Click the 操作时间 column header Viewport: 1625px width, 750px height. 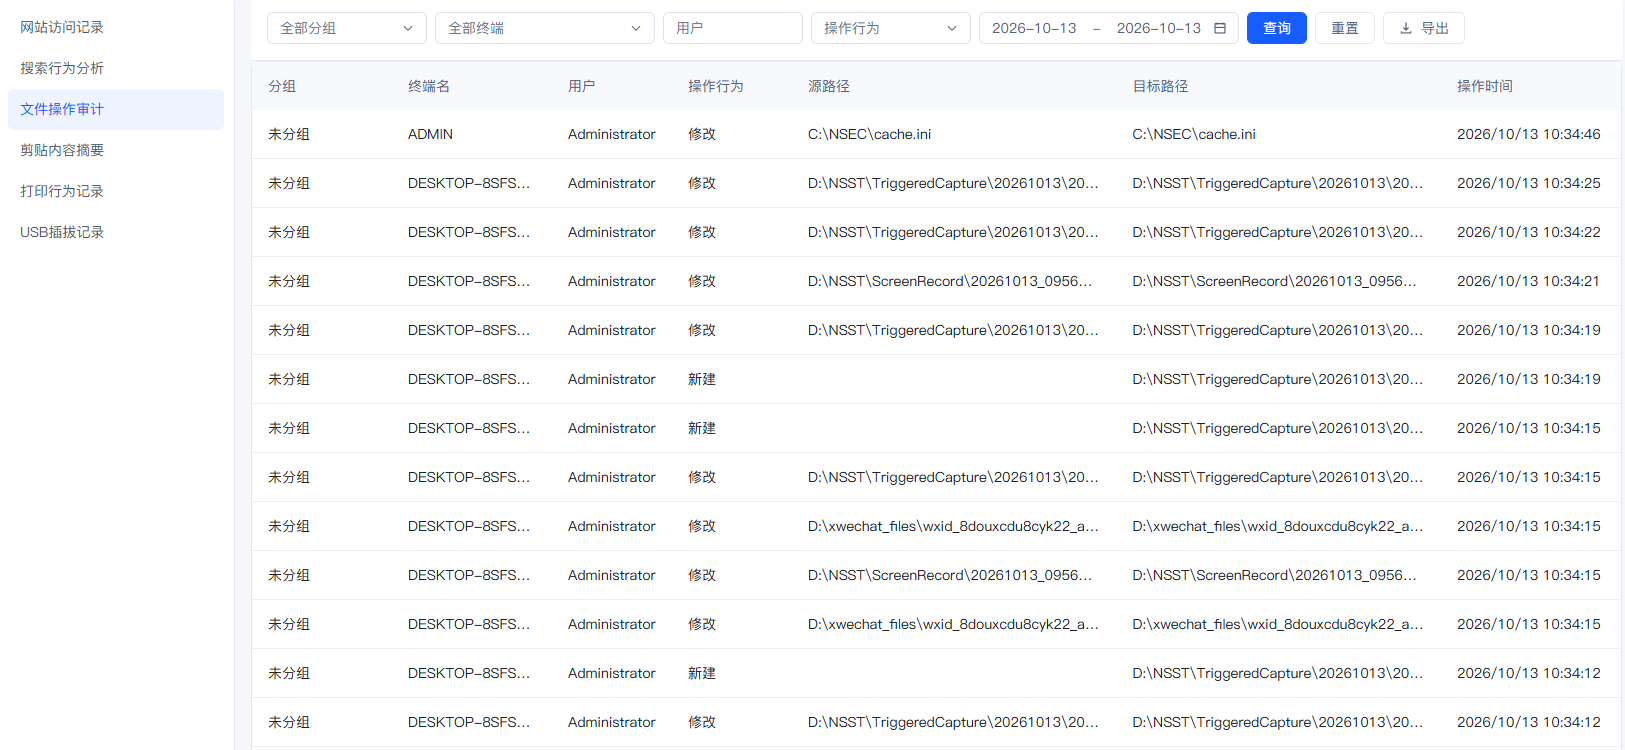[1485, 86]
